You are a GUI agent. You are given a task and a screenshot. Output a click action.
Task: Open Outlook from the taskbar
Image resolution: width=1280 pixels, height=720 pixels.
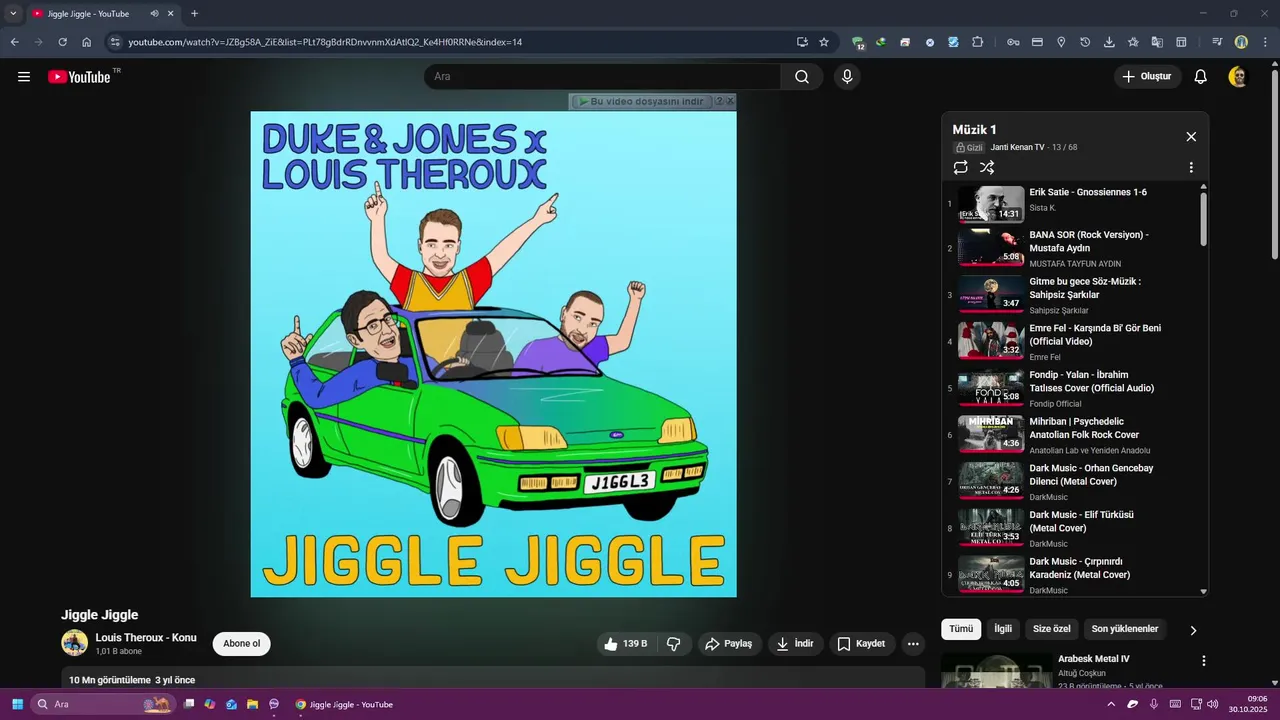(x=231, y=704)
